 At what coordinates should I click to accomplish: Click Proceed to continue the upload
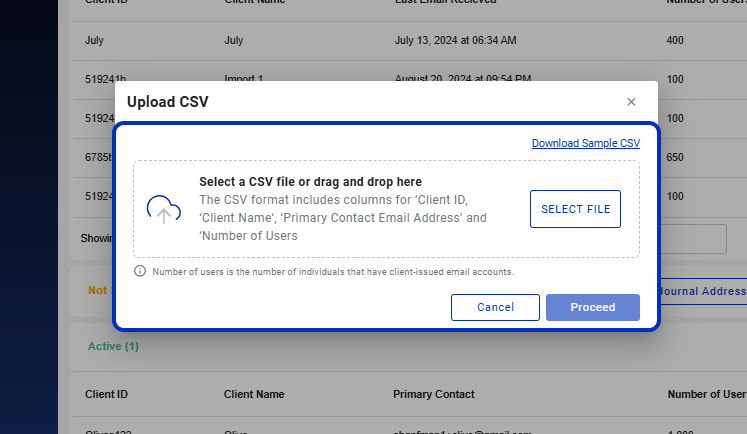[x=593, y=307]
